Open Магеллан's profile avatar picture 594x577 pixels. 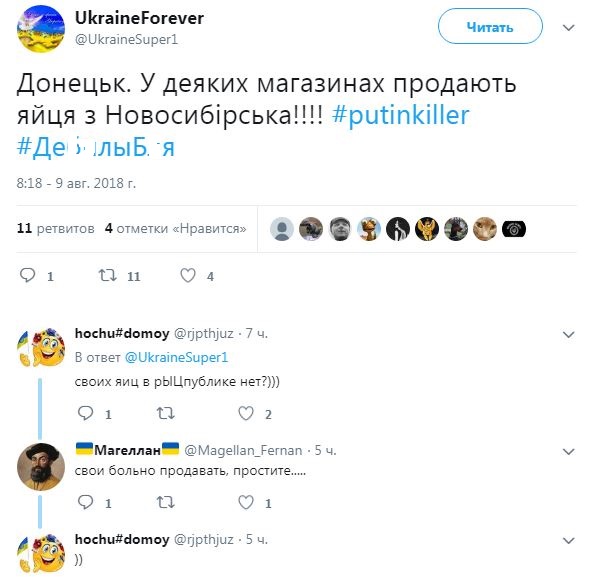[41, 467]
